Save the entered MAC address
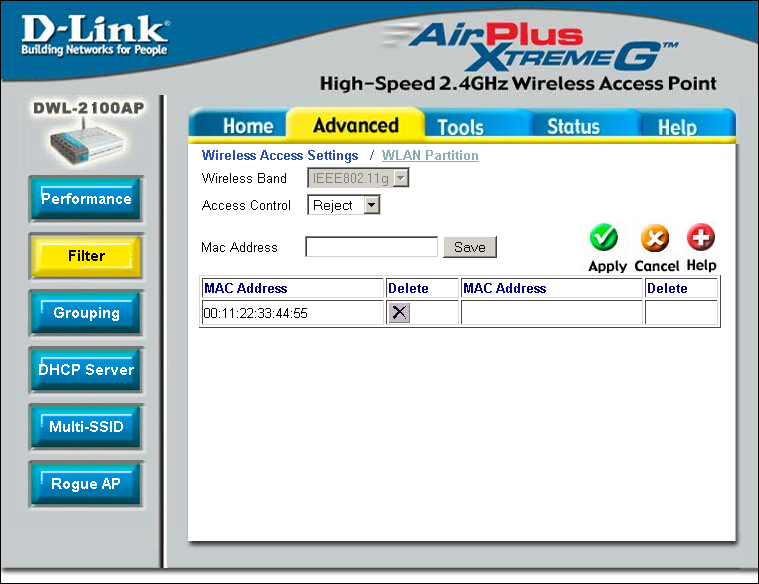The image size is (759, 584). click(470, 247)
